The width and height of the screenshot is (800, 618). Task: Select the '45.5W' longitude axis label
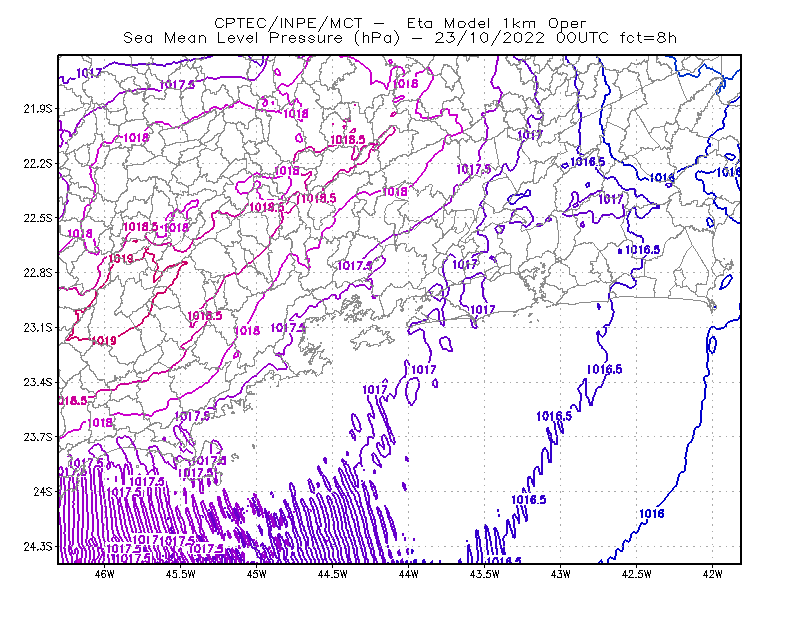(x=181, y=574)
